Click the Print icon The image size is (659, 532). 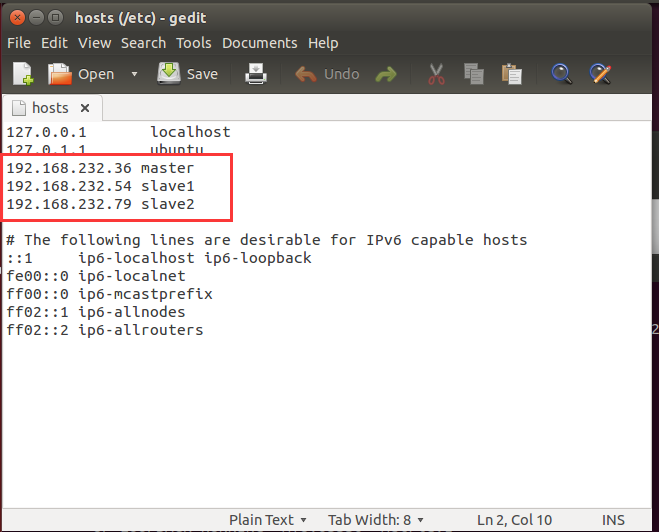click(x=257, y=74)
